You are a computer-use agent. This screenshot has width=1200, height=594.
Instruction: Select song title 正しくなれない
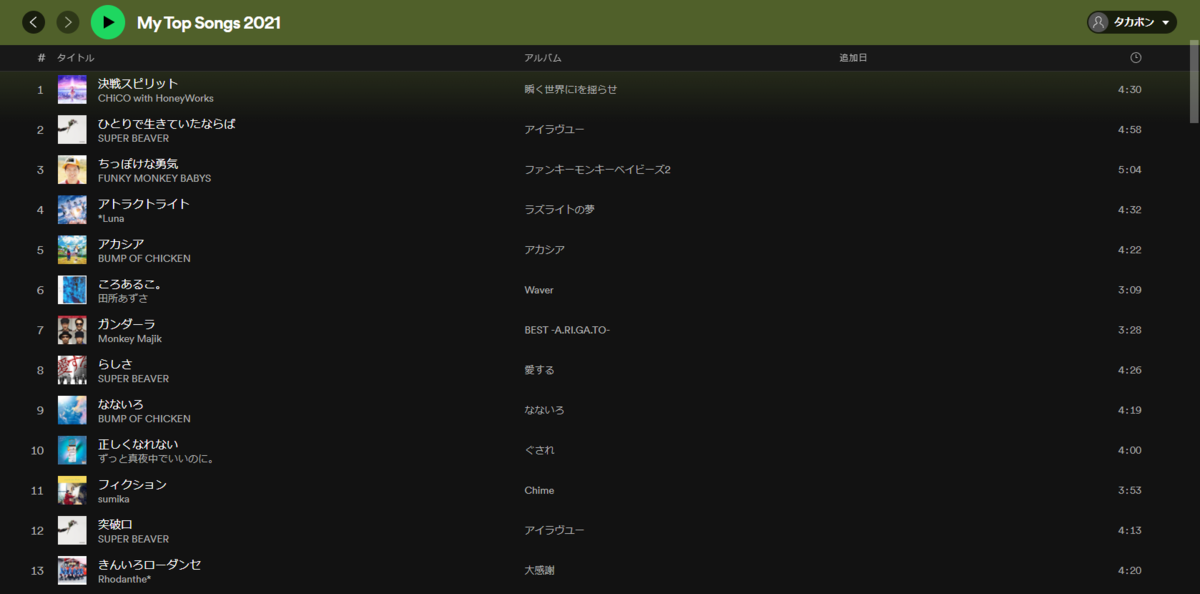point(138,443)
